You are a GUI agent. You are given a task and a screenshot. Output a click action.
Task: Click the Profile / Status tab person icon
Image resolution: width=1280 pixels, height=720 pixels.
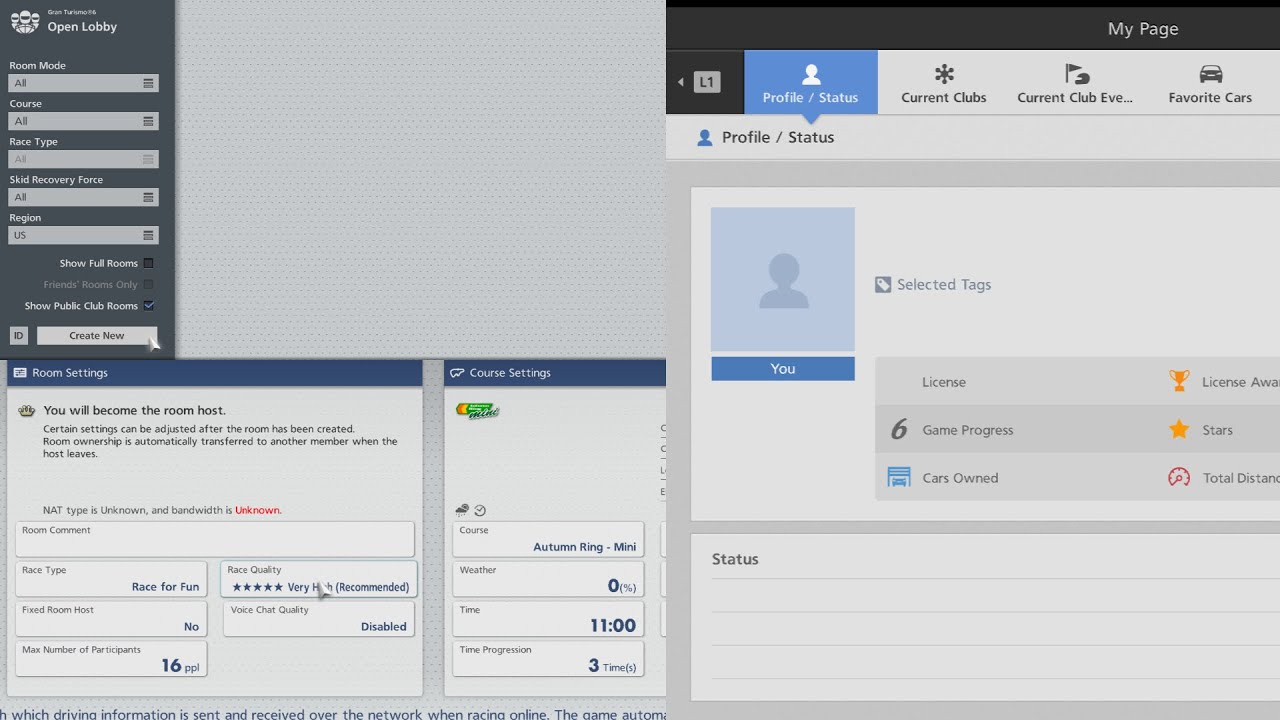[x=811, y=73]
